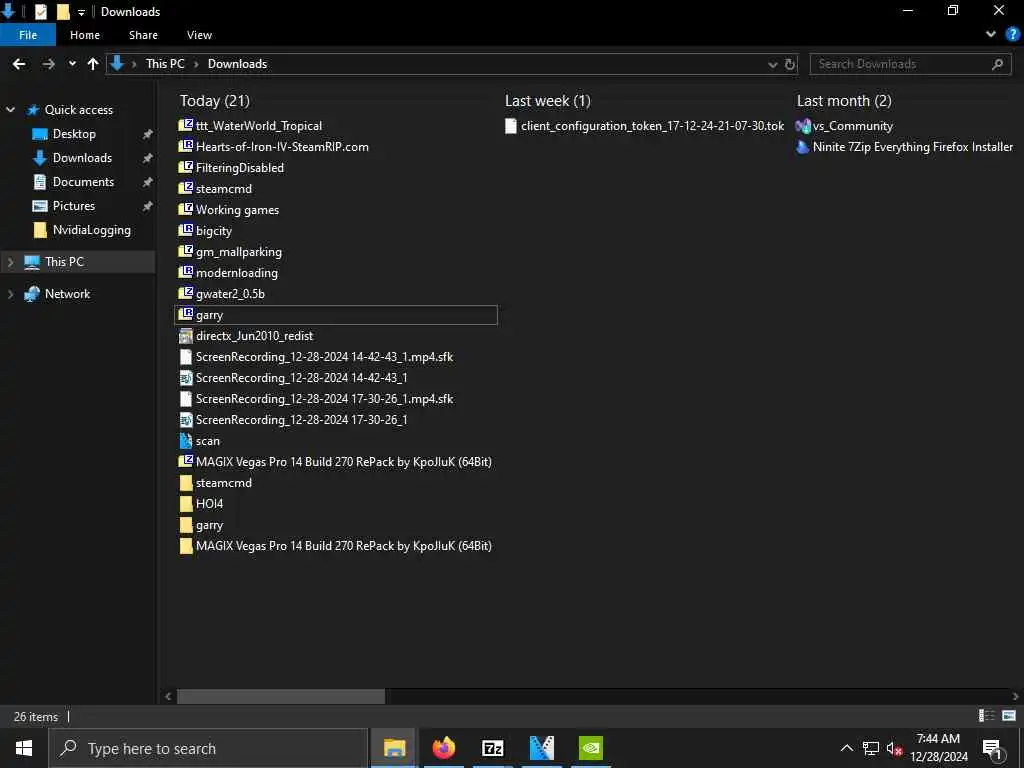The width and height of the screenshot is (1024, 768).
Task: Select the steamcmd folder icon
Action: pyautogui.click(x=185, y=483)
